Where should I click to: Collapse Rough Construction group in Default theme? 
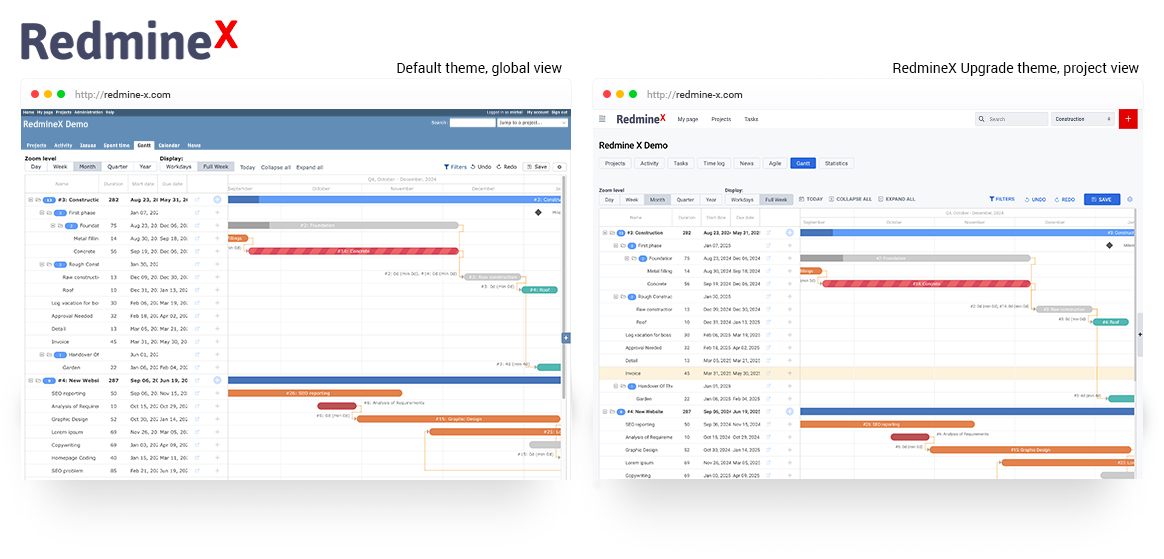coord(42,264)
